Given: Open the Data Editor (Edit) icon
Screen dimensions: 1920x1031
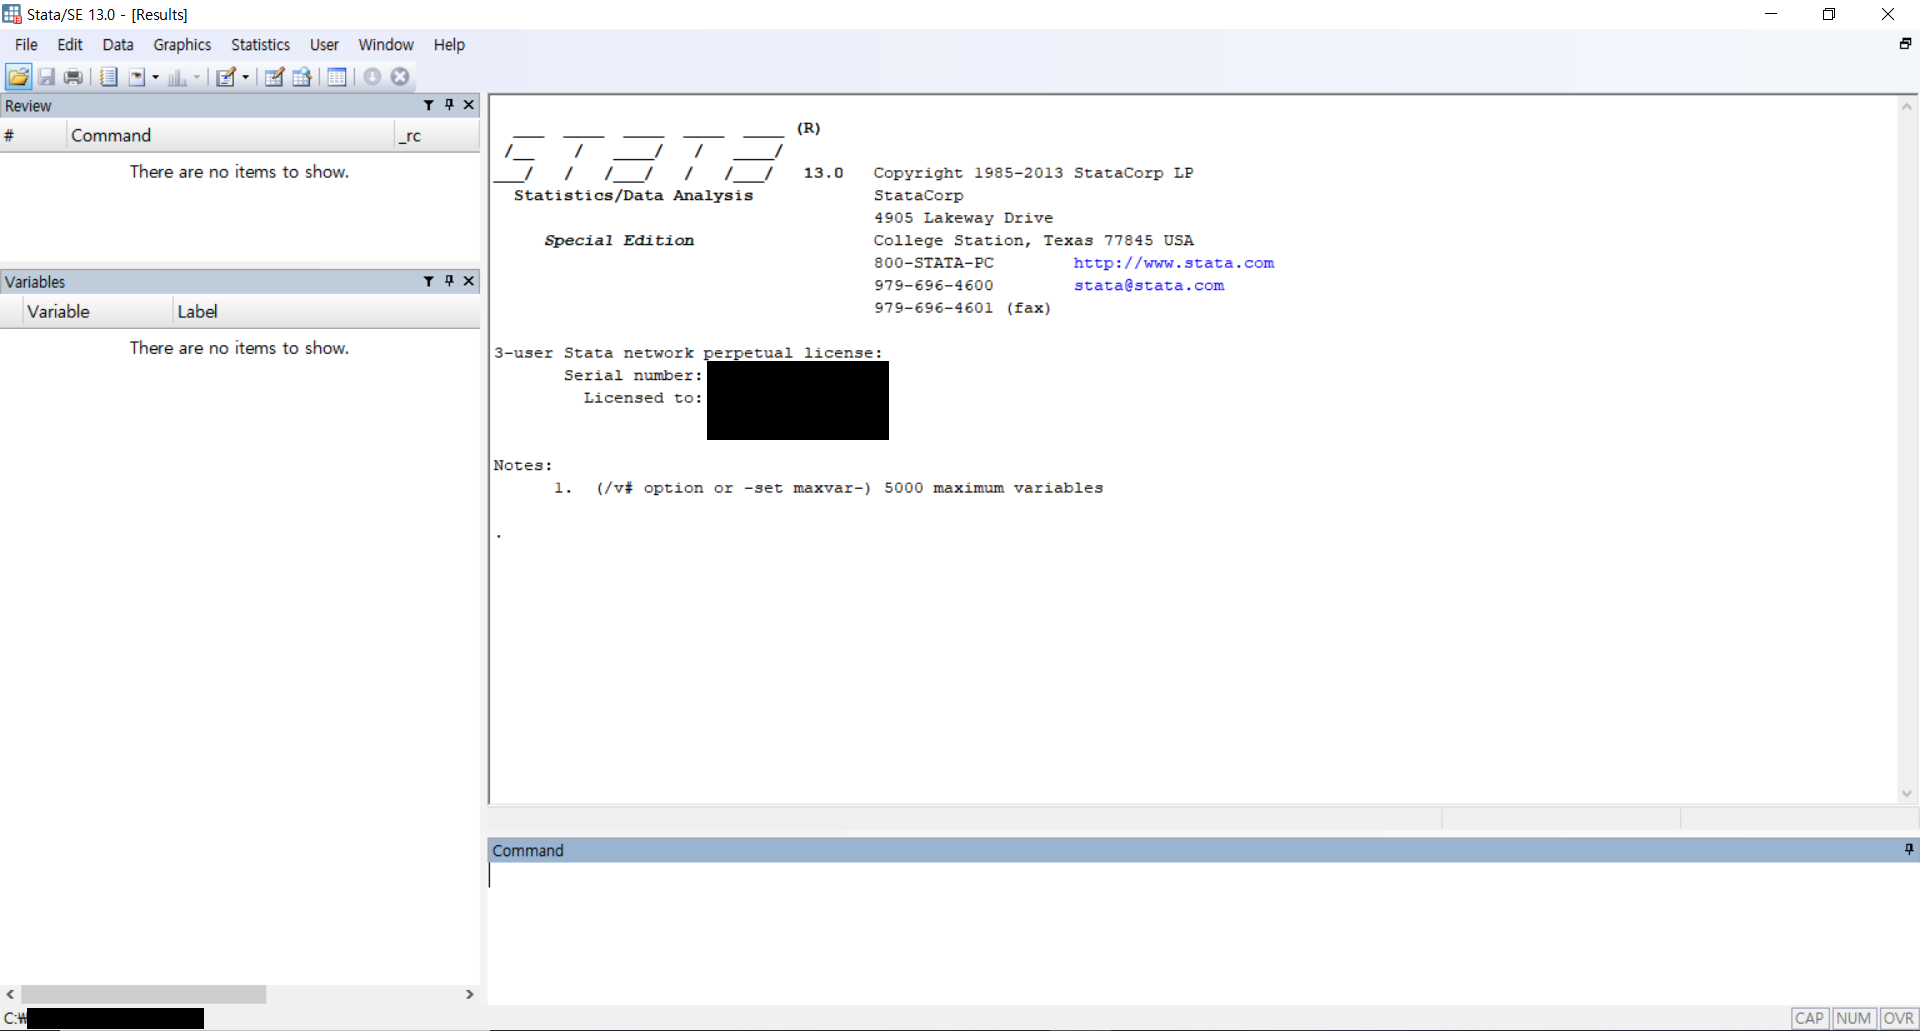Looking at the screenshot, I should [x=274, y=77].
